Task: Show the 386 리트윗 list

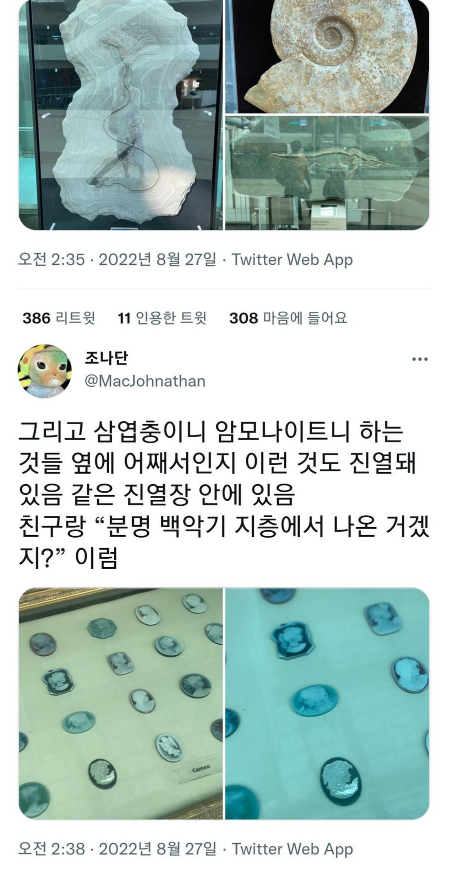Action: coord(59,318)
